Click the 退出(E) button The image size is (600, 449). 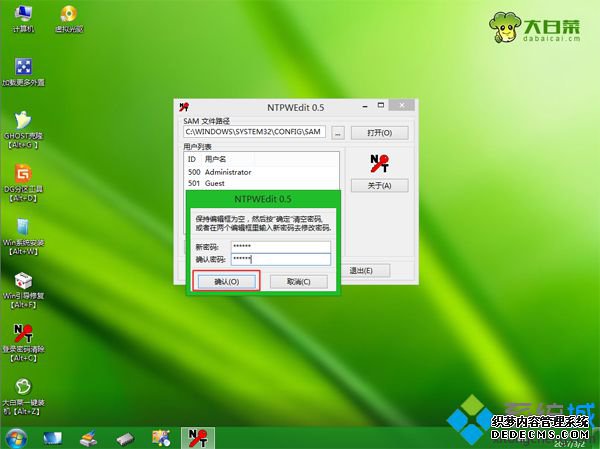pos(361,271)
